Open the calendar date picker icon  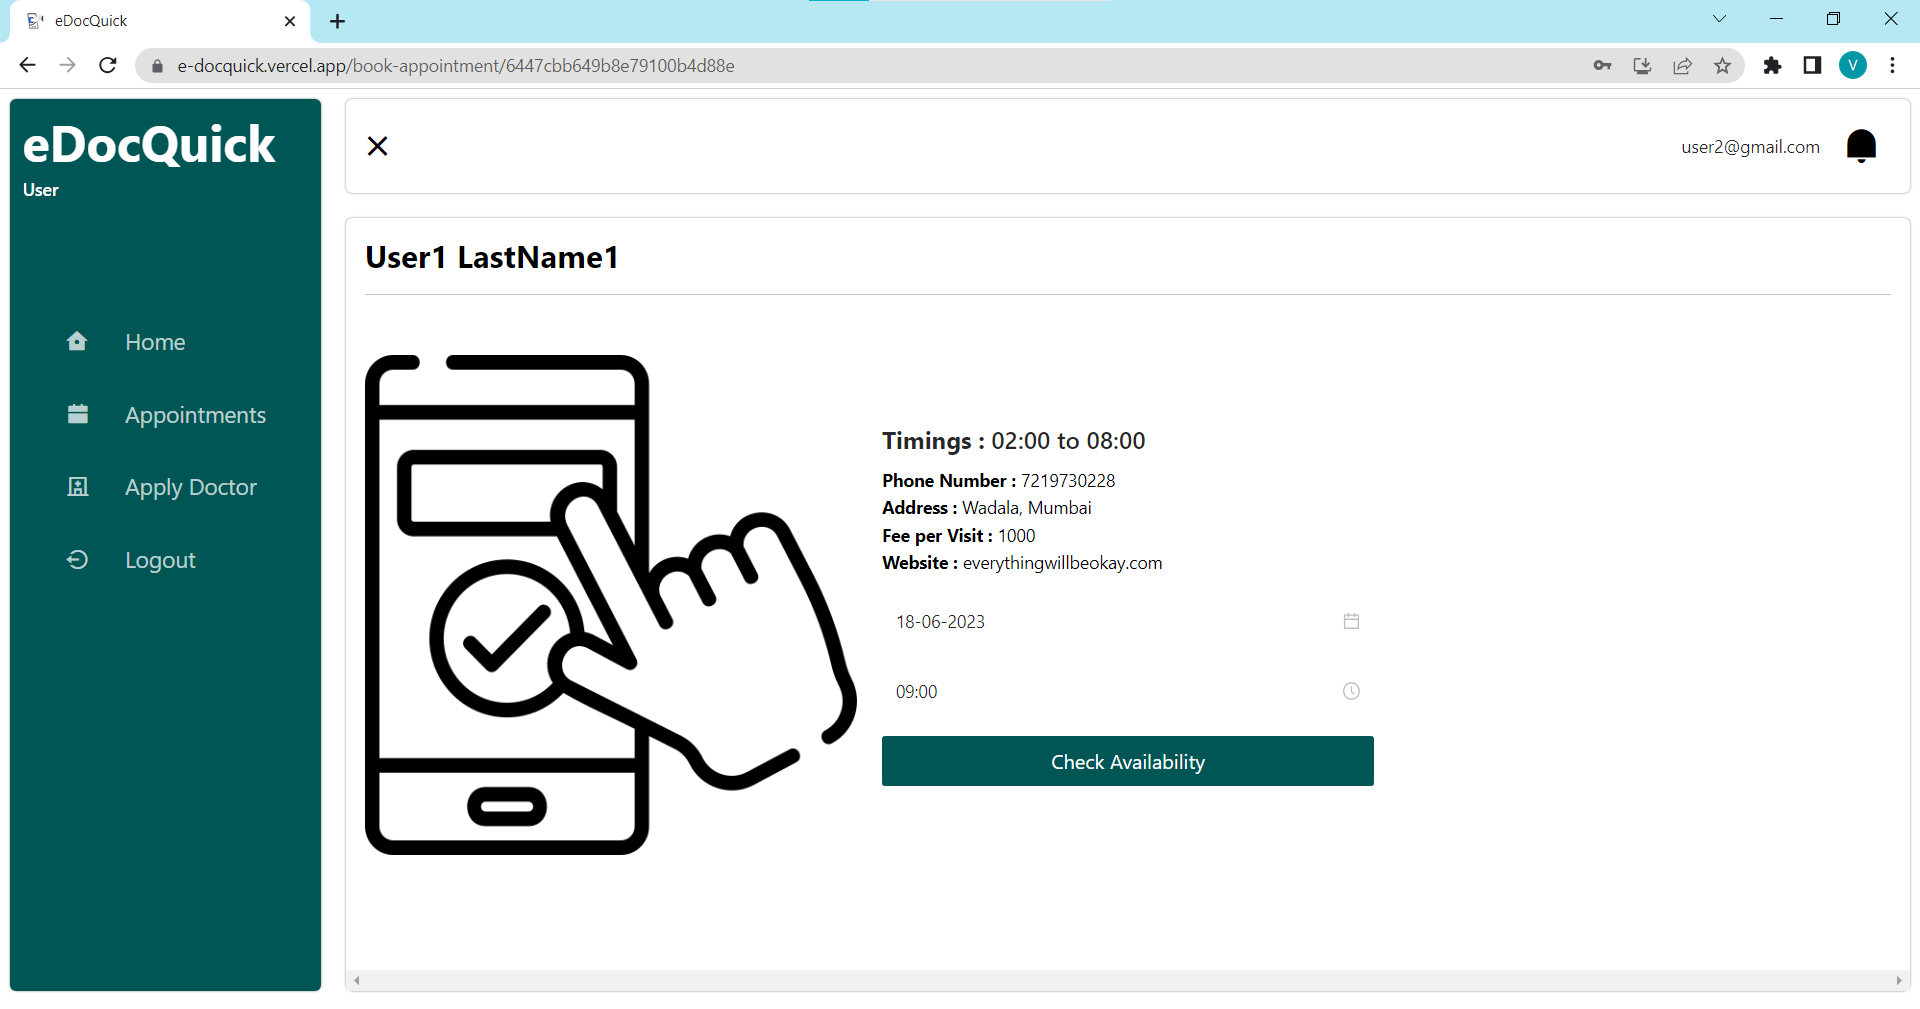(1351, 621)
